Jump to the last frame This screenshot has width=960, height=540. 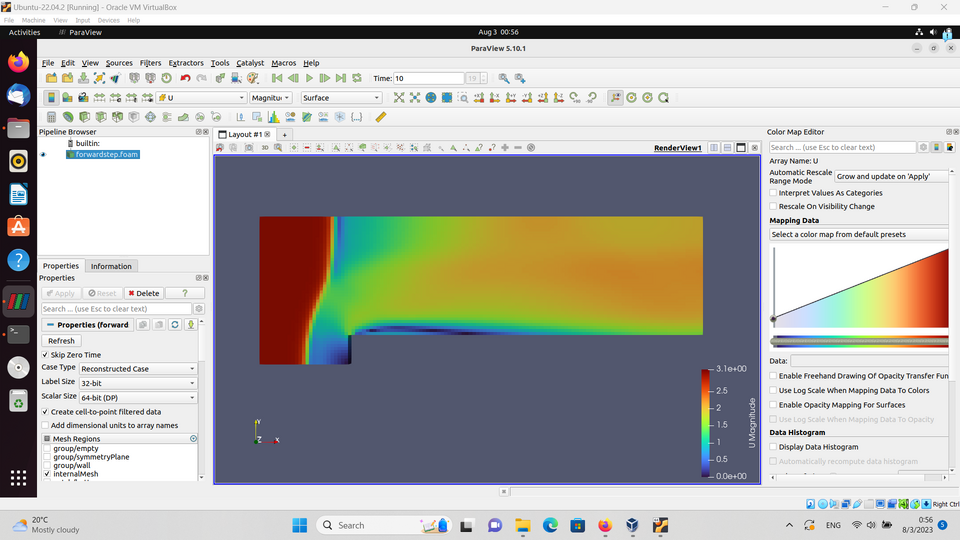[x=341, y=78]
